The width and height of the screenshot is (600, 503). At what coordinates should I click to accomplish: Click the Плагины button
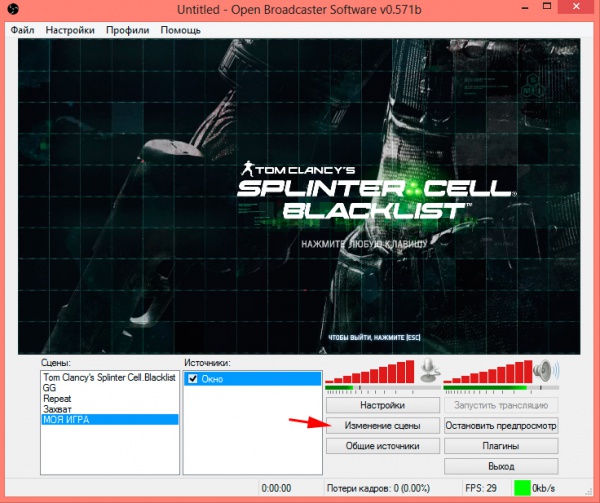point(501,446)
